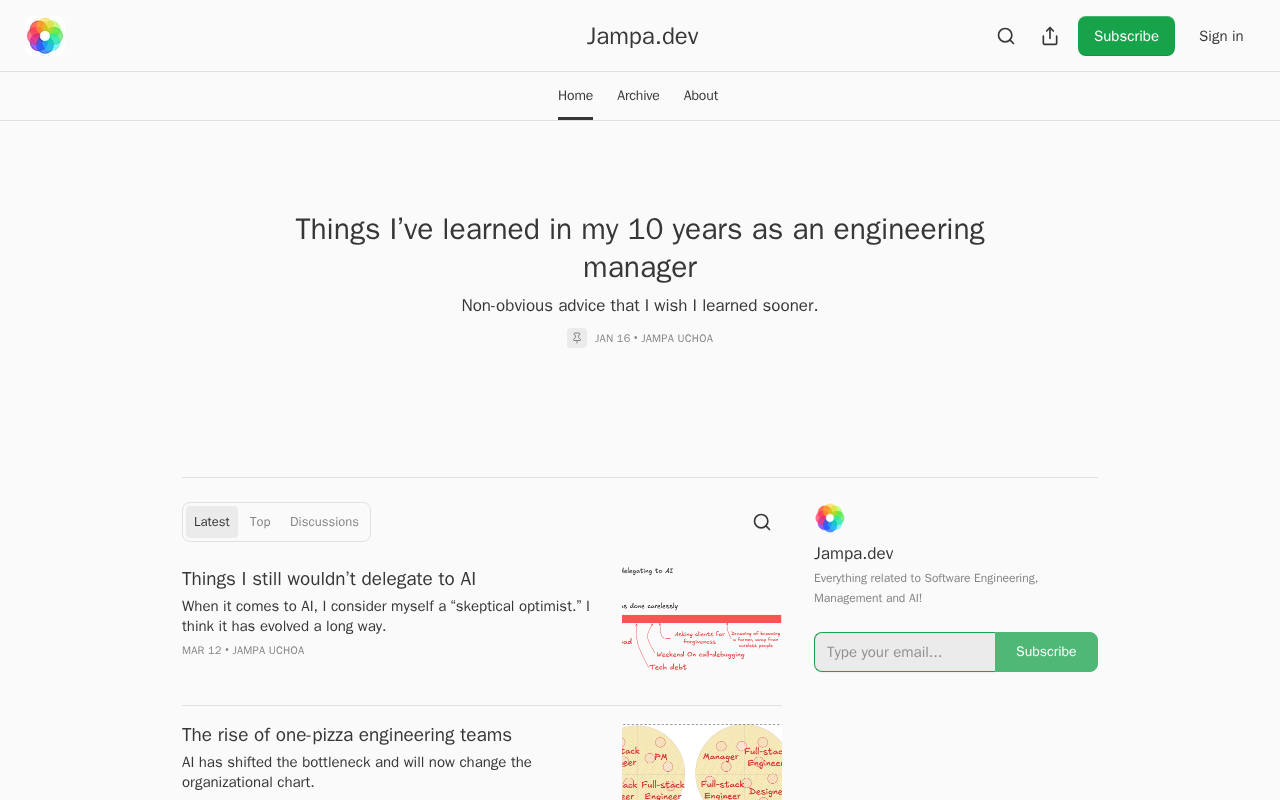The image size is (1280, 800).
Task: Open the post Things I still wouldn't delegate to AI
Action: pyautogui.click(x=329, y=579)
